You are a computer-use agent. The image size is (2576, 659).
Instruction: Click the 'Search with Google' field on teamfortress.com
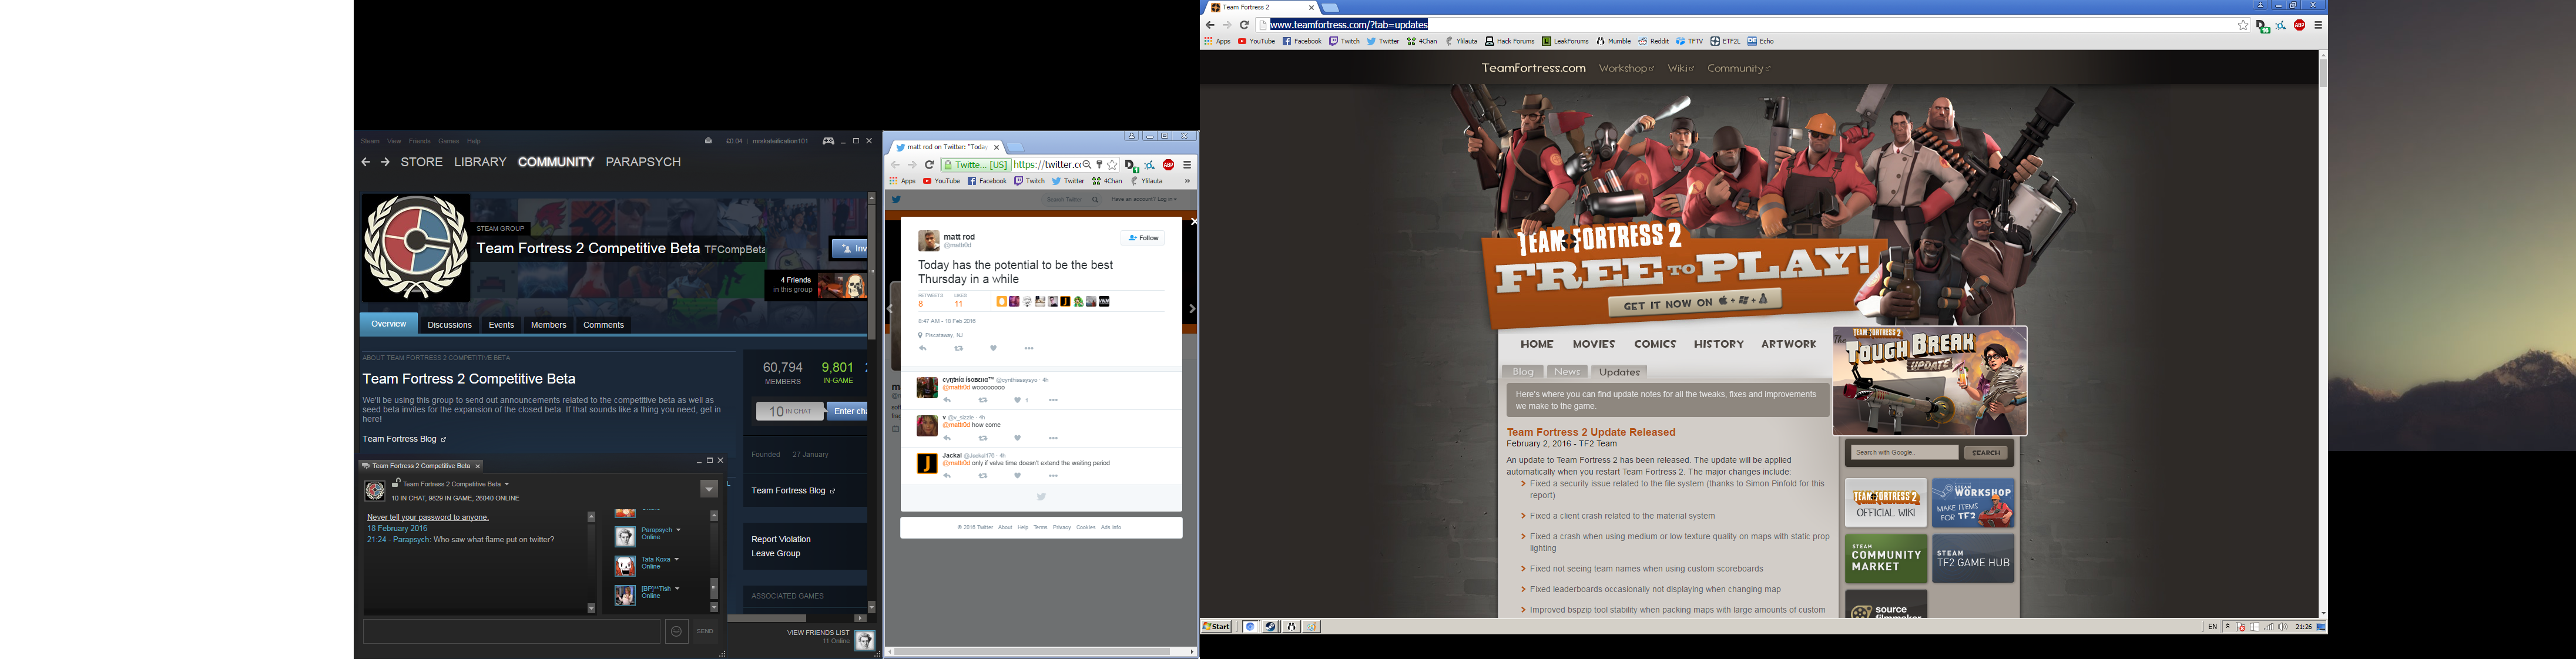tap(1904, 453)
